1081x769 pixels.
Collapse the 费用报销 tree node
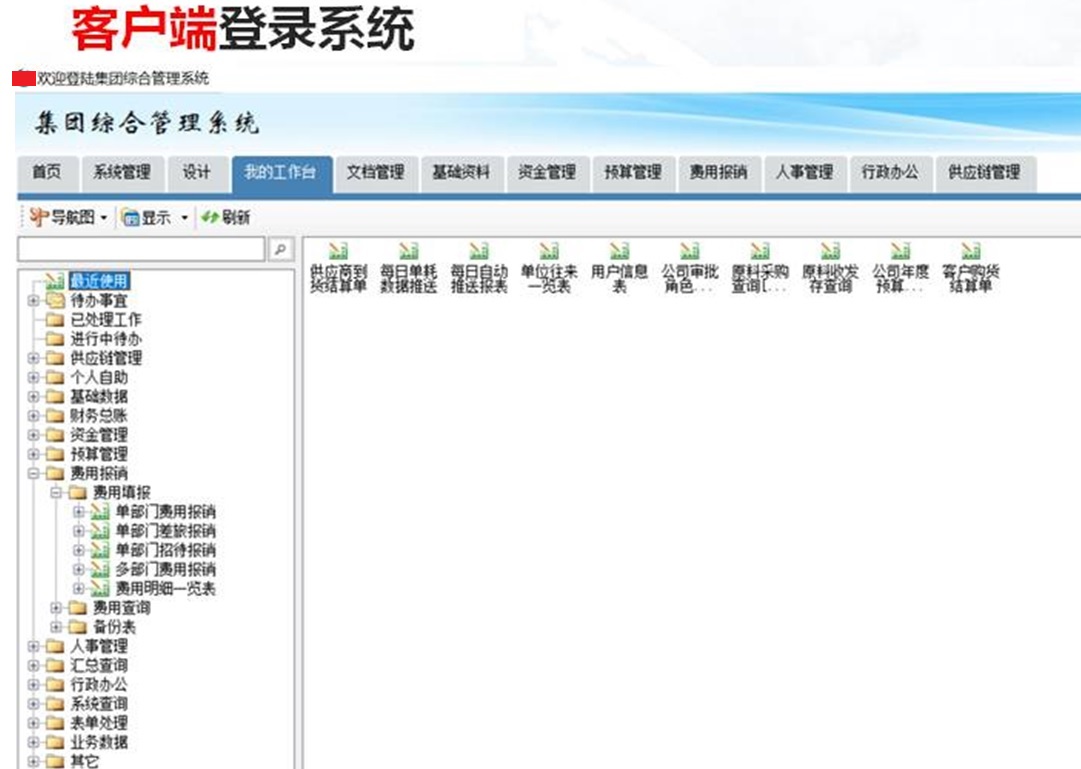coord(33,474)
